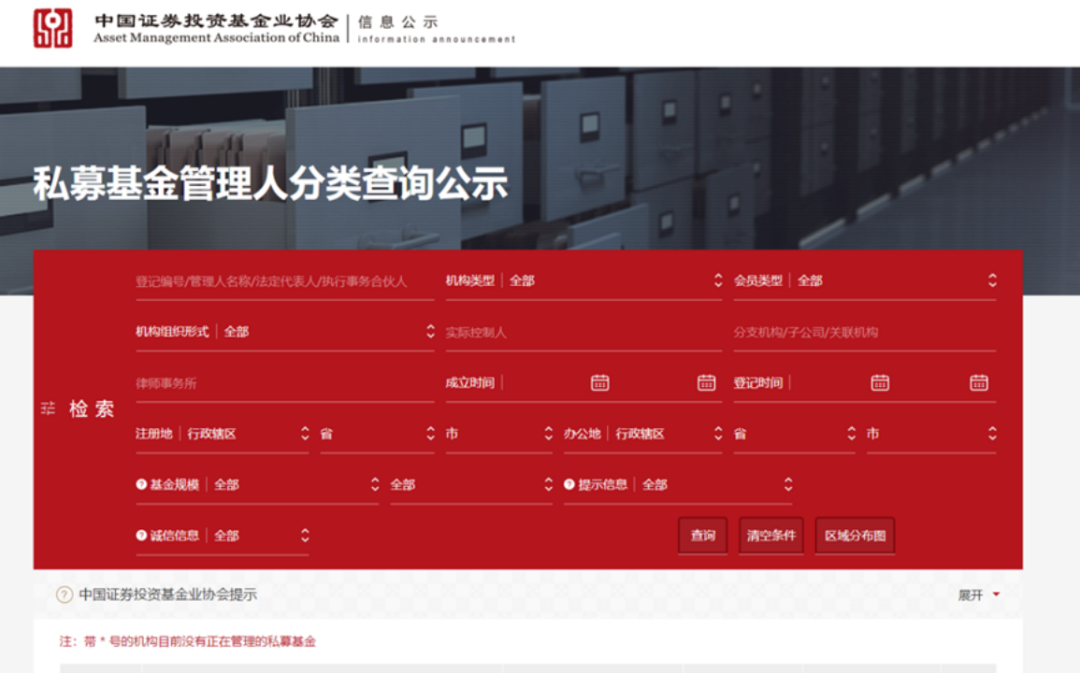1080x673 pixels.
Task: Open the 注册地 市 dropdown
Action: 499,434
